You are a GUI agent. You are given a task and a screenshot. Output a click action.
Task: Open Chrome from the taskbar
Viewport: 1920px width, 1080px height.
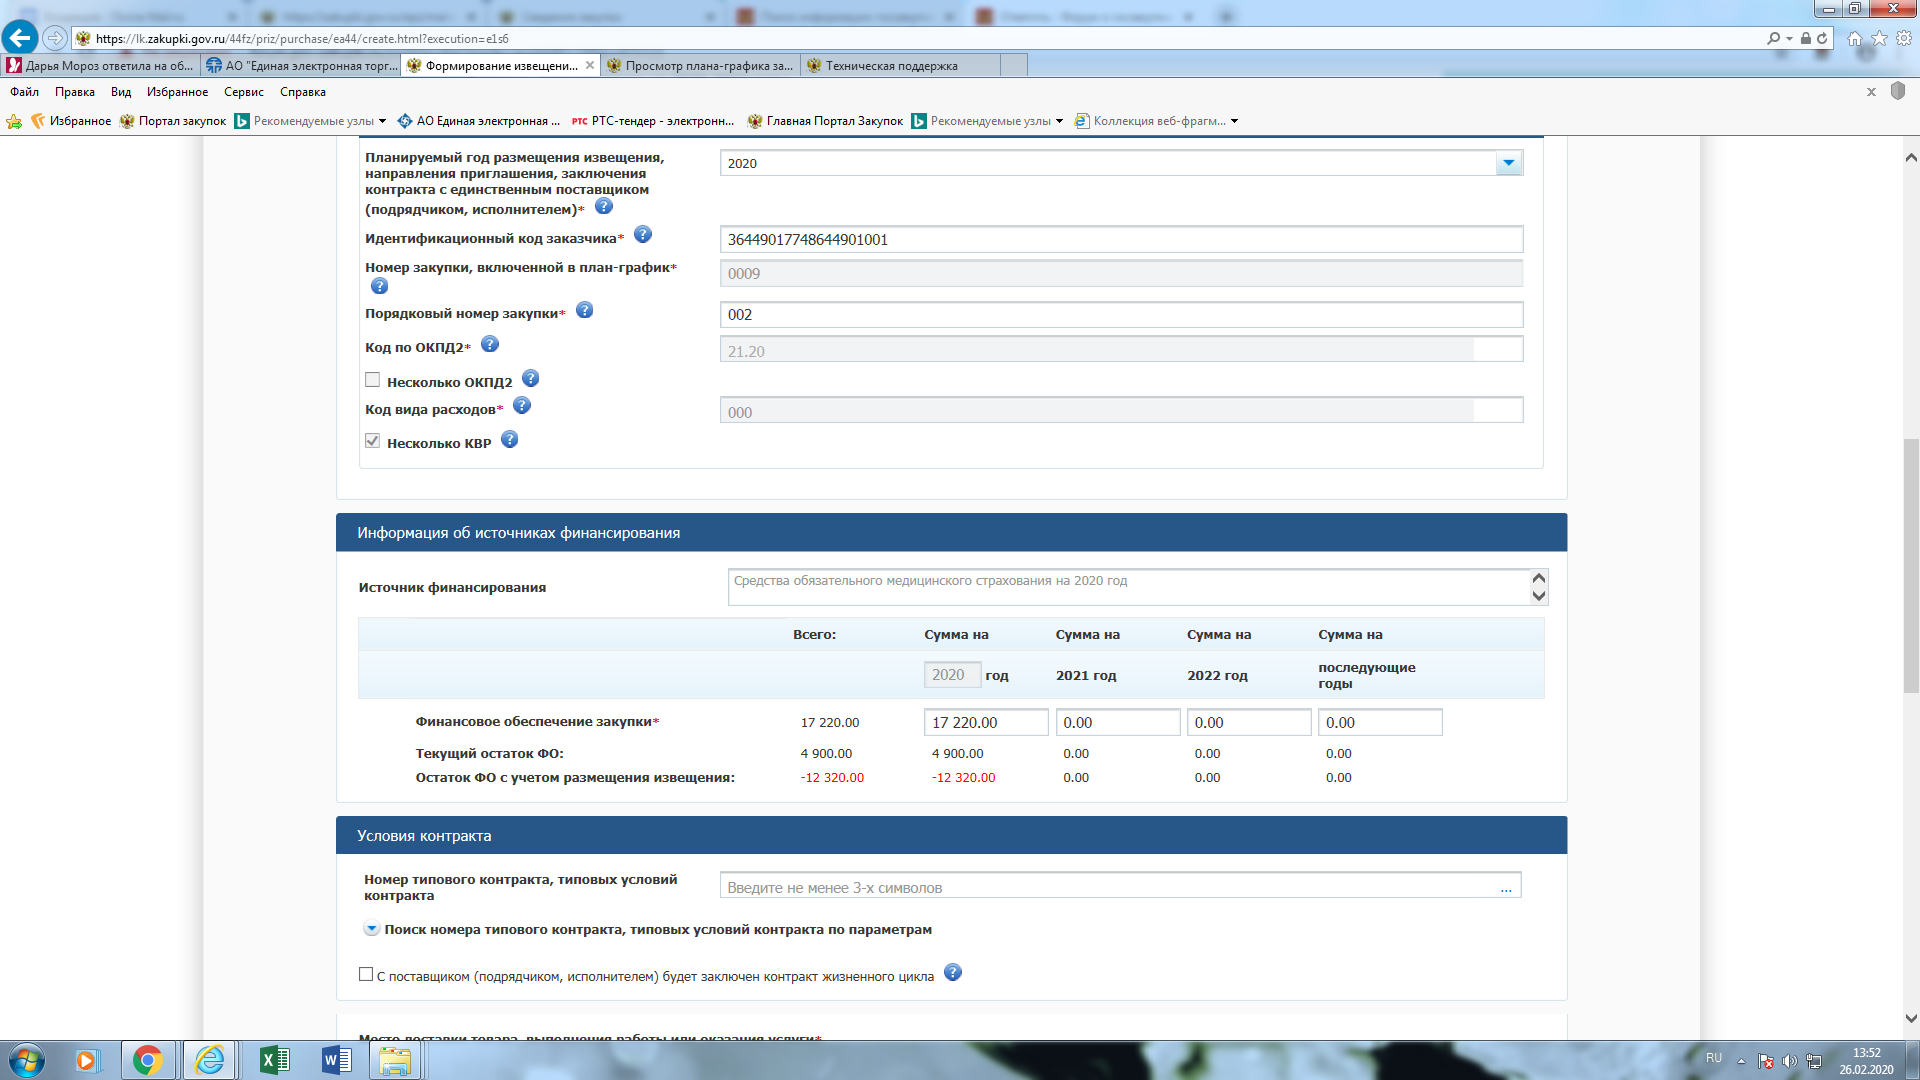tap(148, 1060)
